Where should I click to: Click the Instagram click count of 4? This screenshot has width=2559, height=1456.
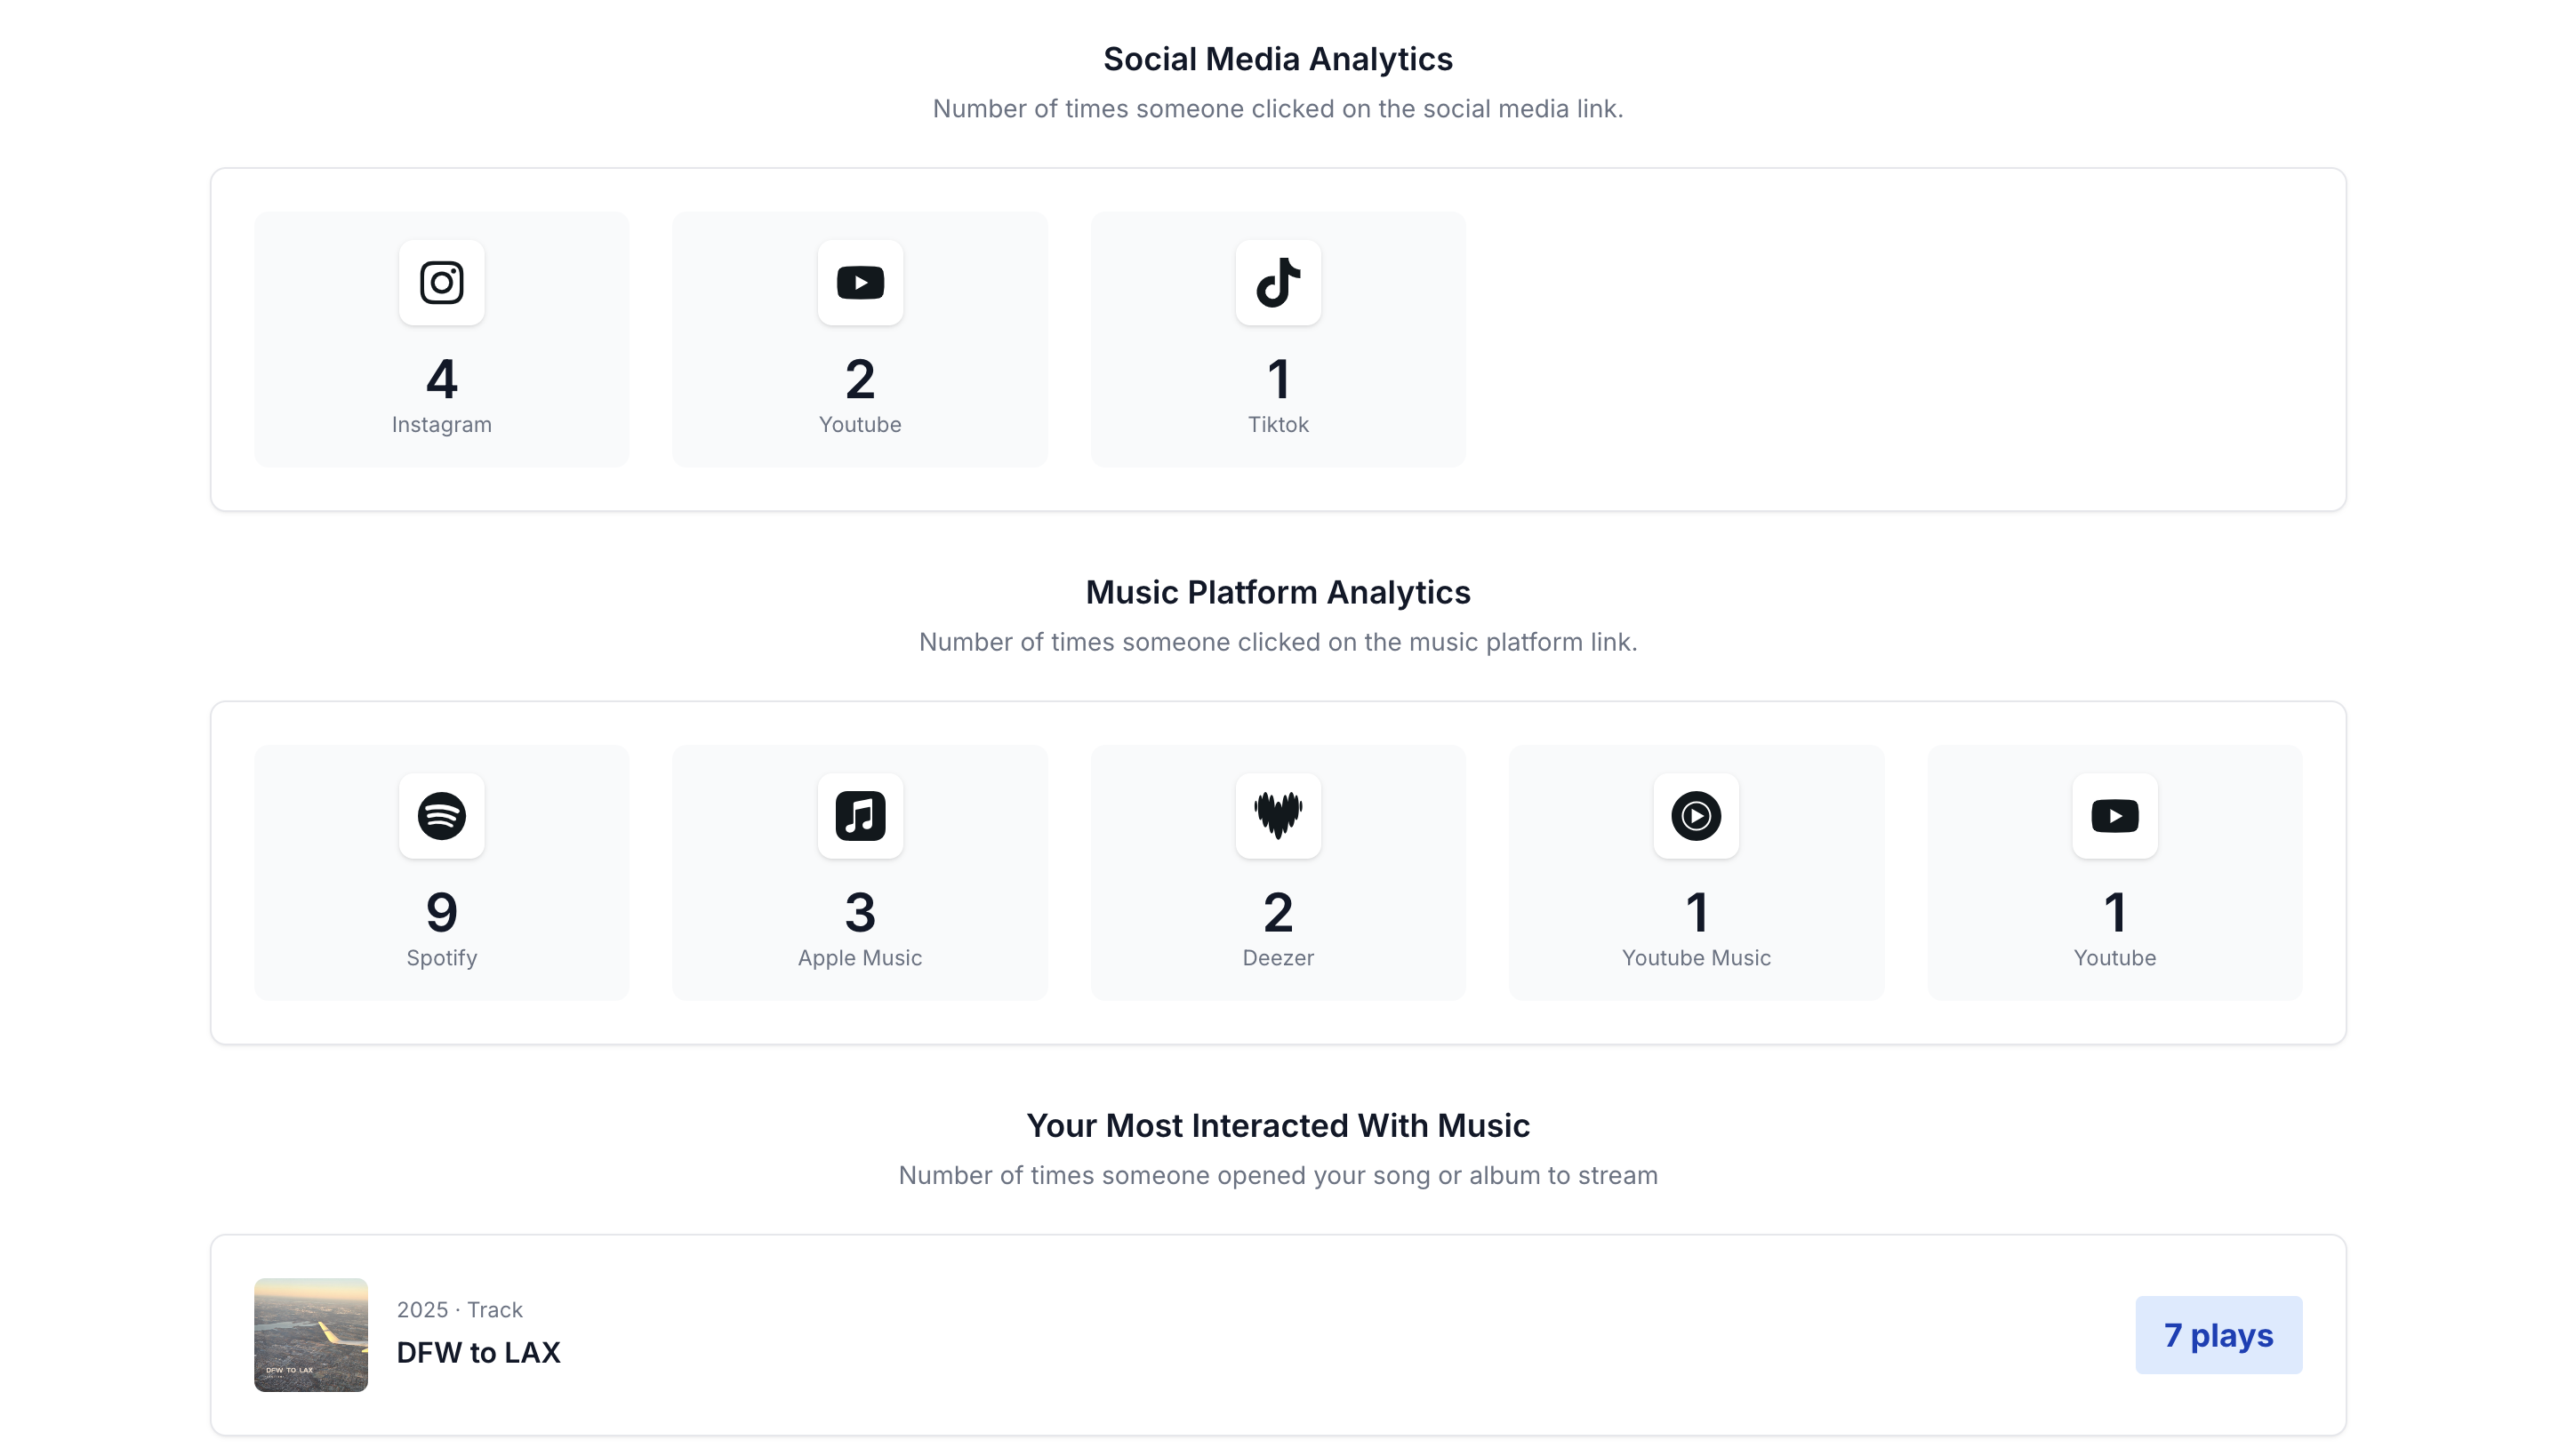pyautogui.click(x=441, y=379)
